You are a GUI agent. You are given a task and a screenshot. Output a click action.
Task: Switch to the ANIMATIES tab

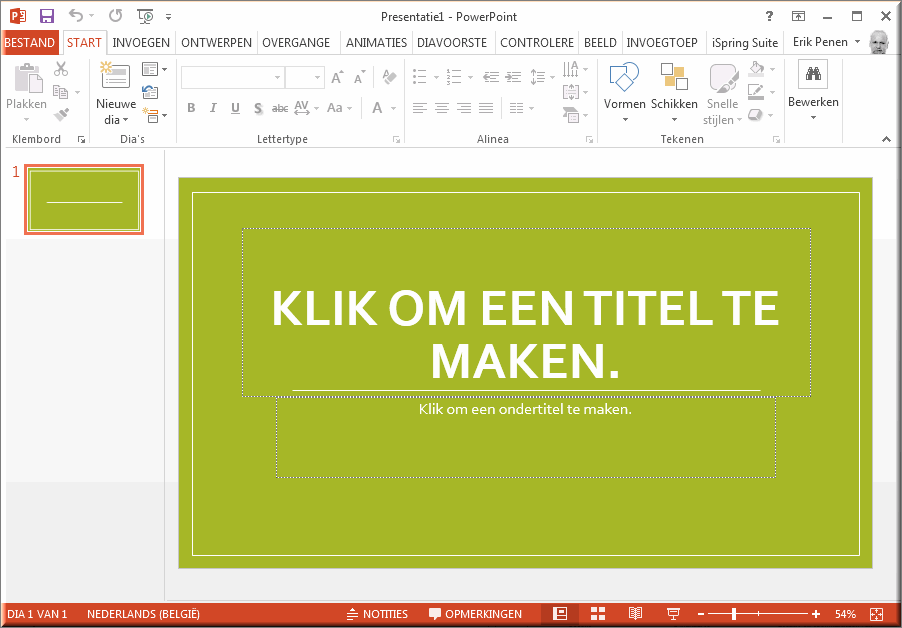coord(376,43)
